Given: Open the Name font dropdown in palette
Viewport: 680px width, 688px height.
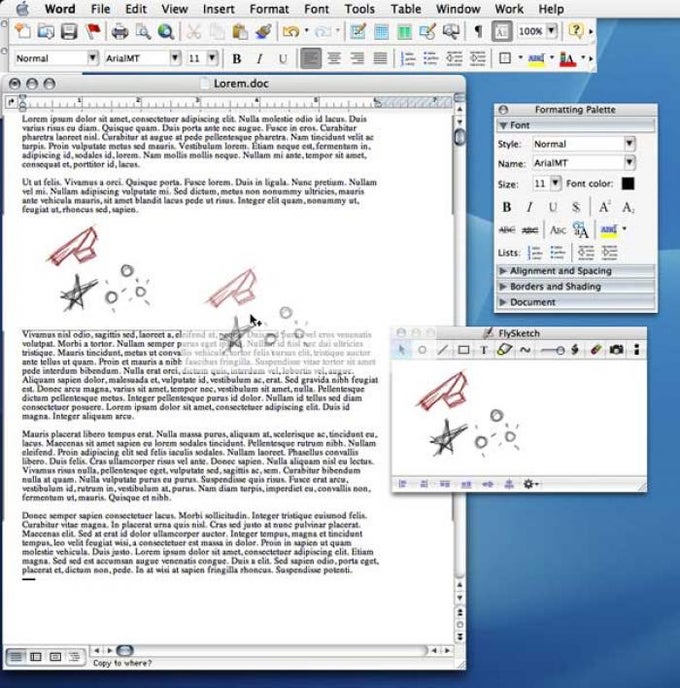Looking at the screenshot, I should [x=630, y=163].
